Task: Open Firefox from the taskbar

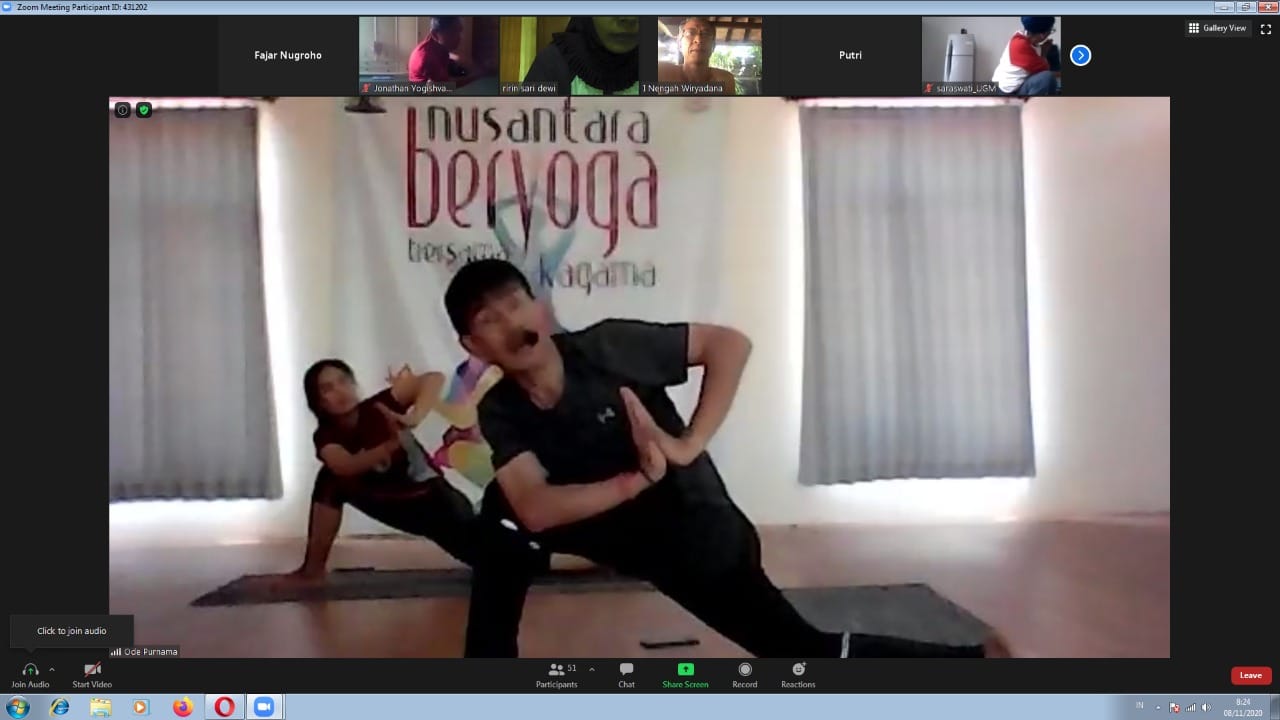Action: (182, 707)
